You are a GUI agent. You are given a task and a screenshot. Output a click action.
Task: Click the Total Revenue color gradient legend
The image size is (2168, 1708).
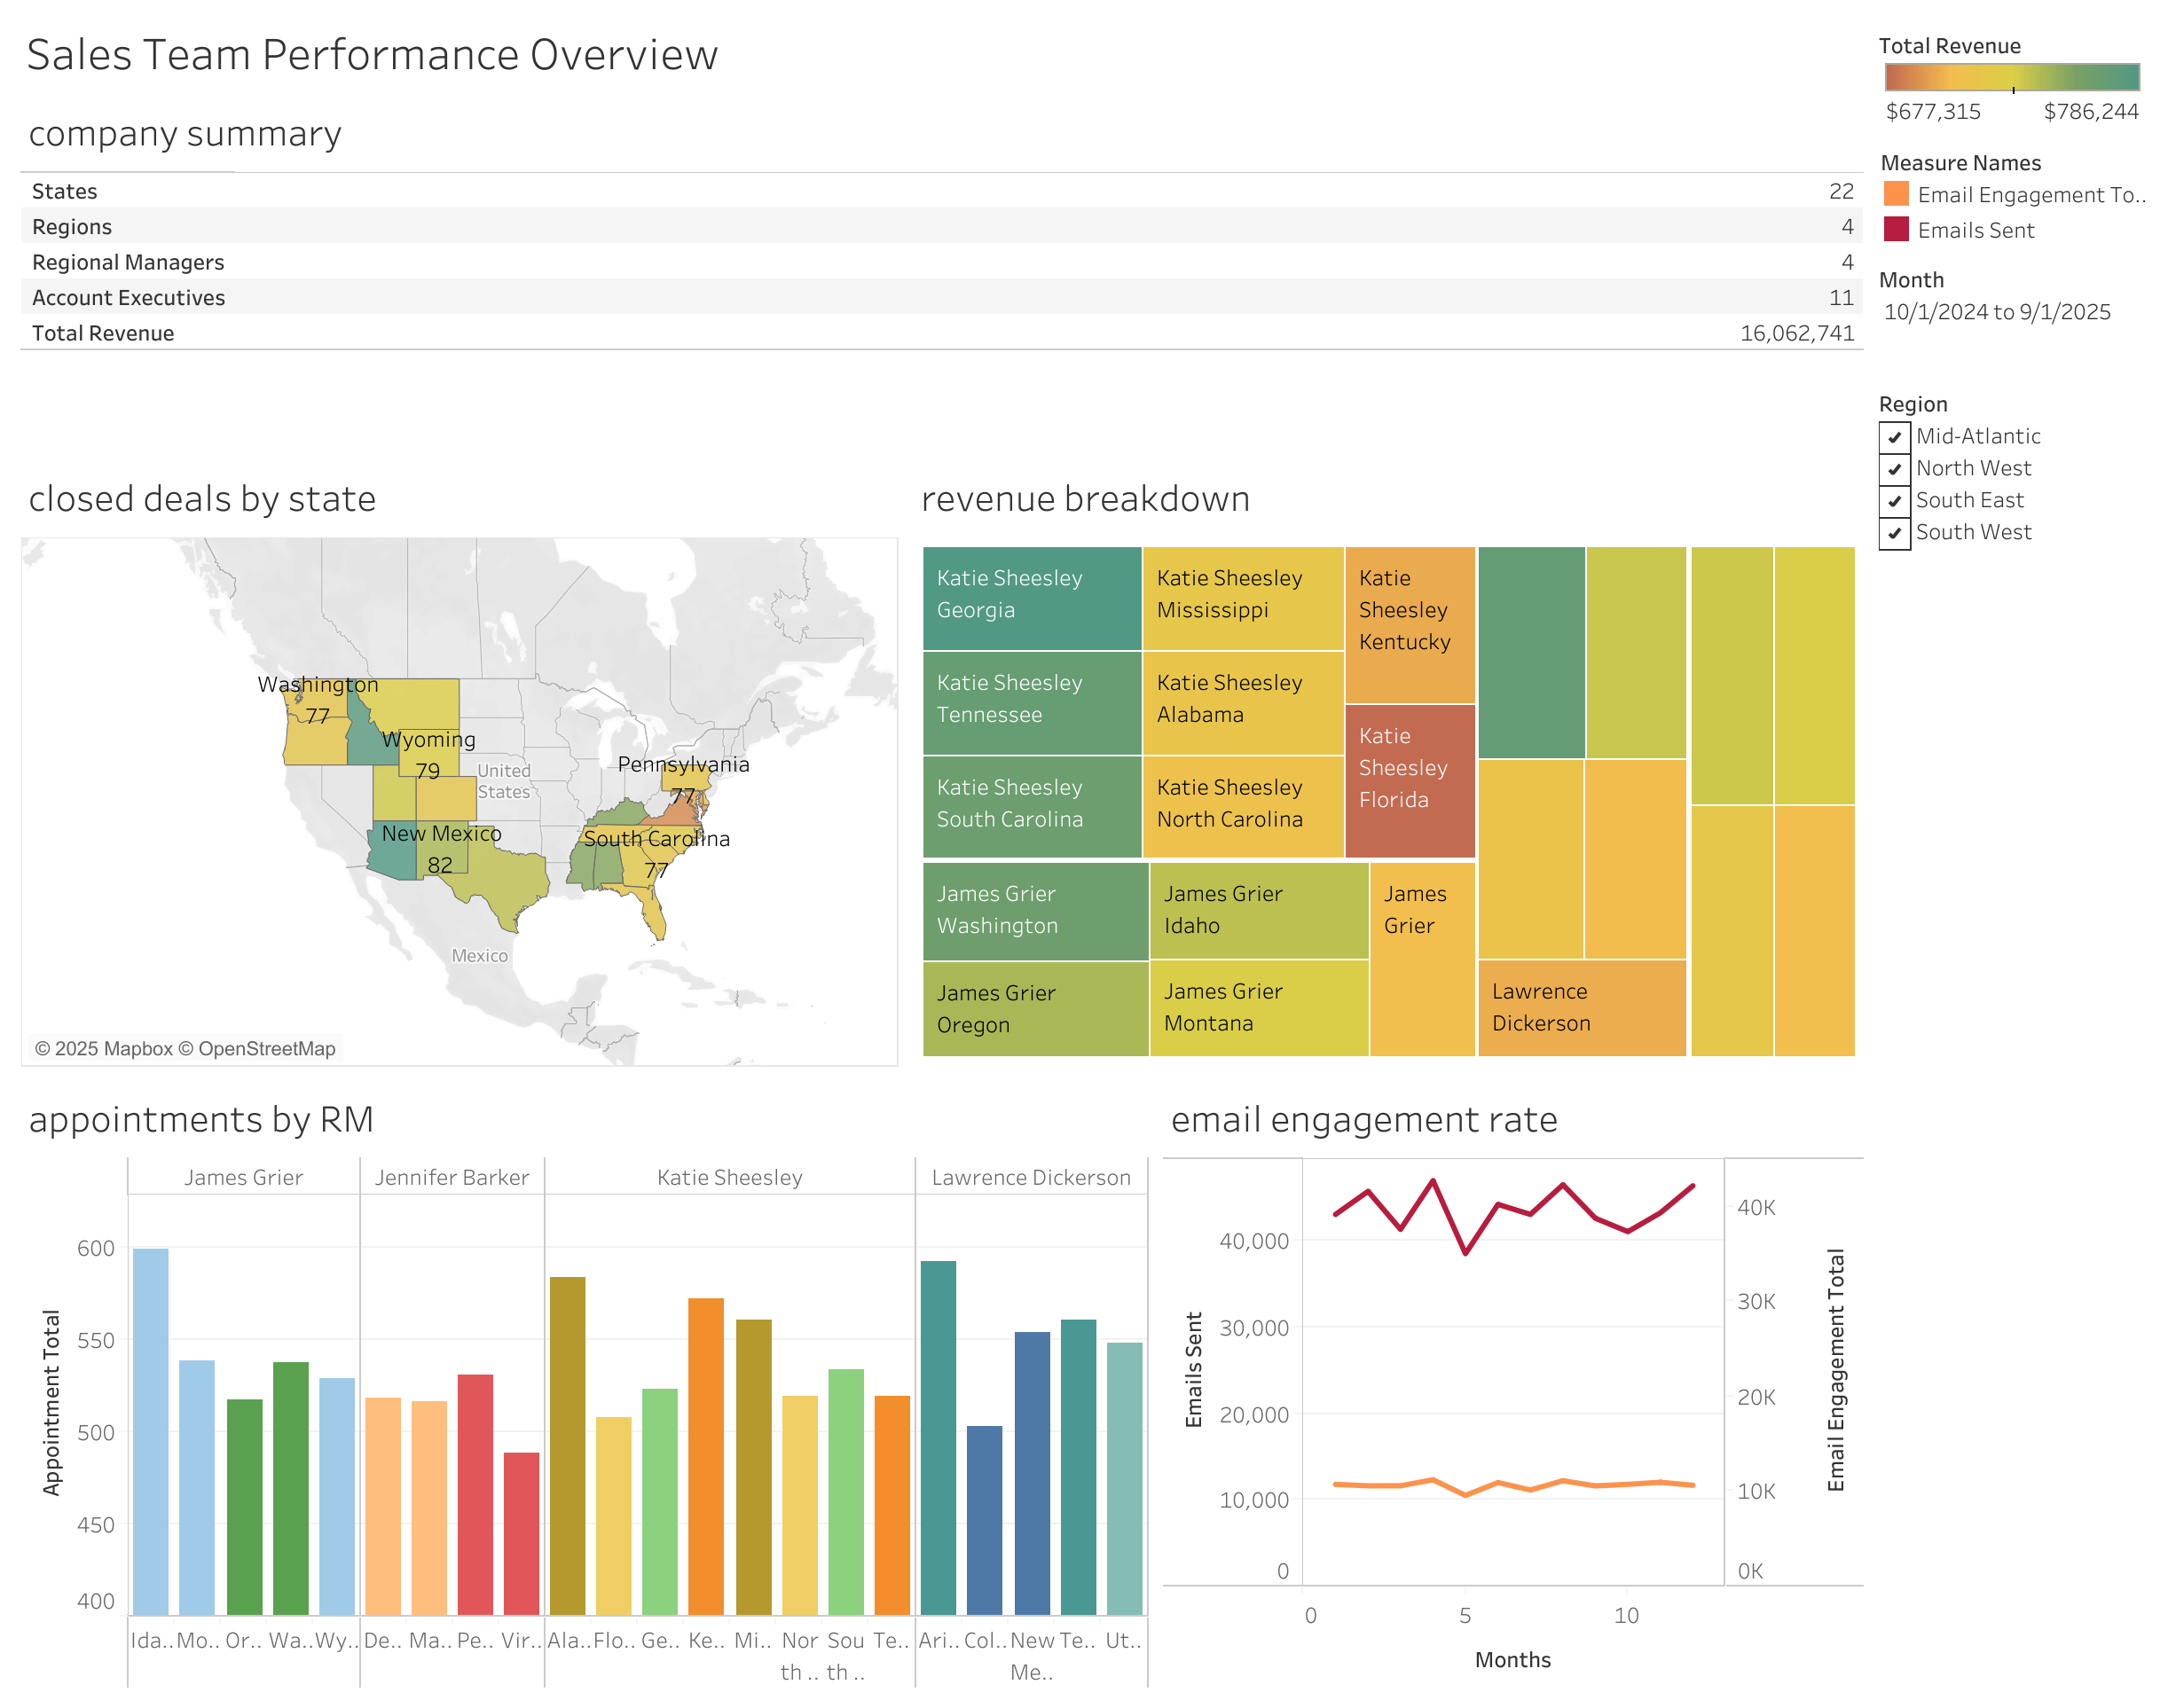click(x=2010, y=77)
